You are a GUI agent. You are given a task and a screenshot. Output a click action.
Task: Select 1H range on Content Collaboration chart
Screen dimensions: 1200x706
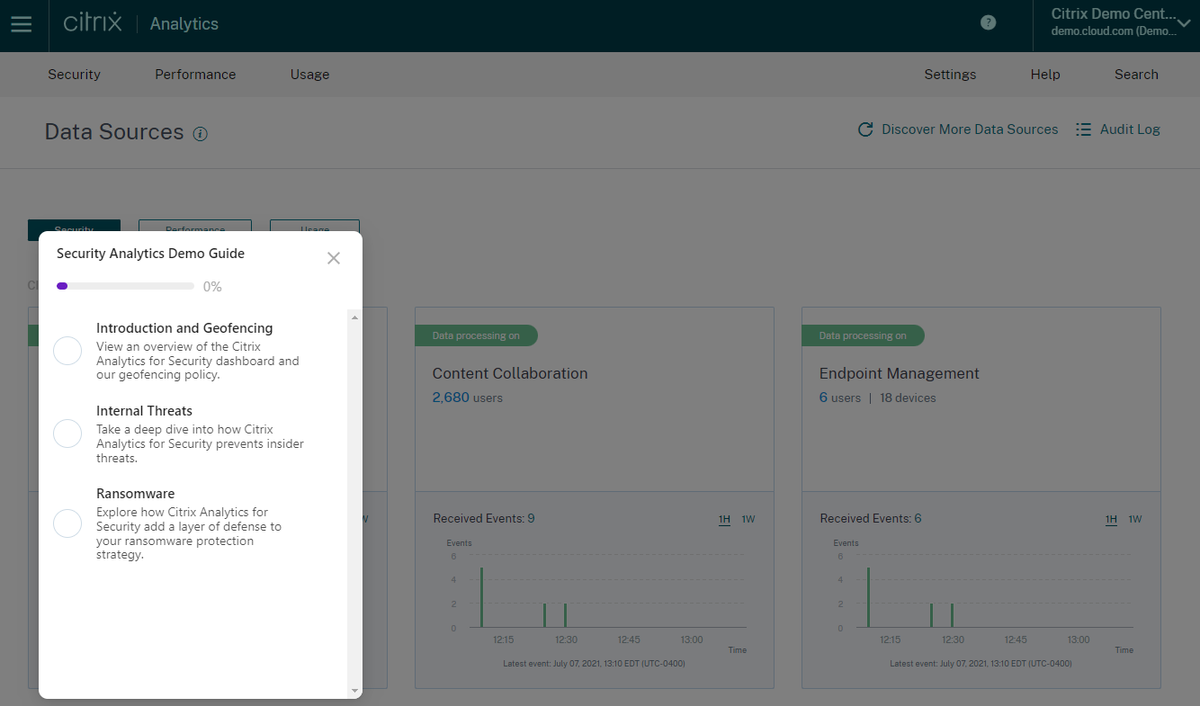tap(725, 519)
